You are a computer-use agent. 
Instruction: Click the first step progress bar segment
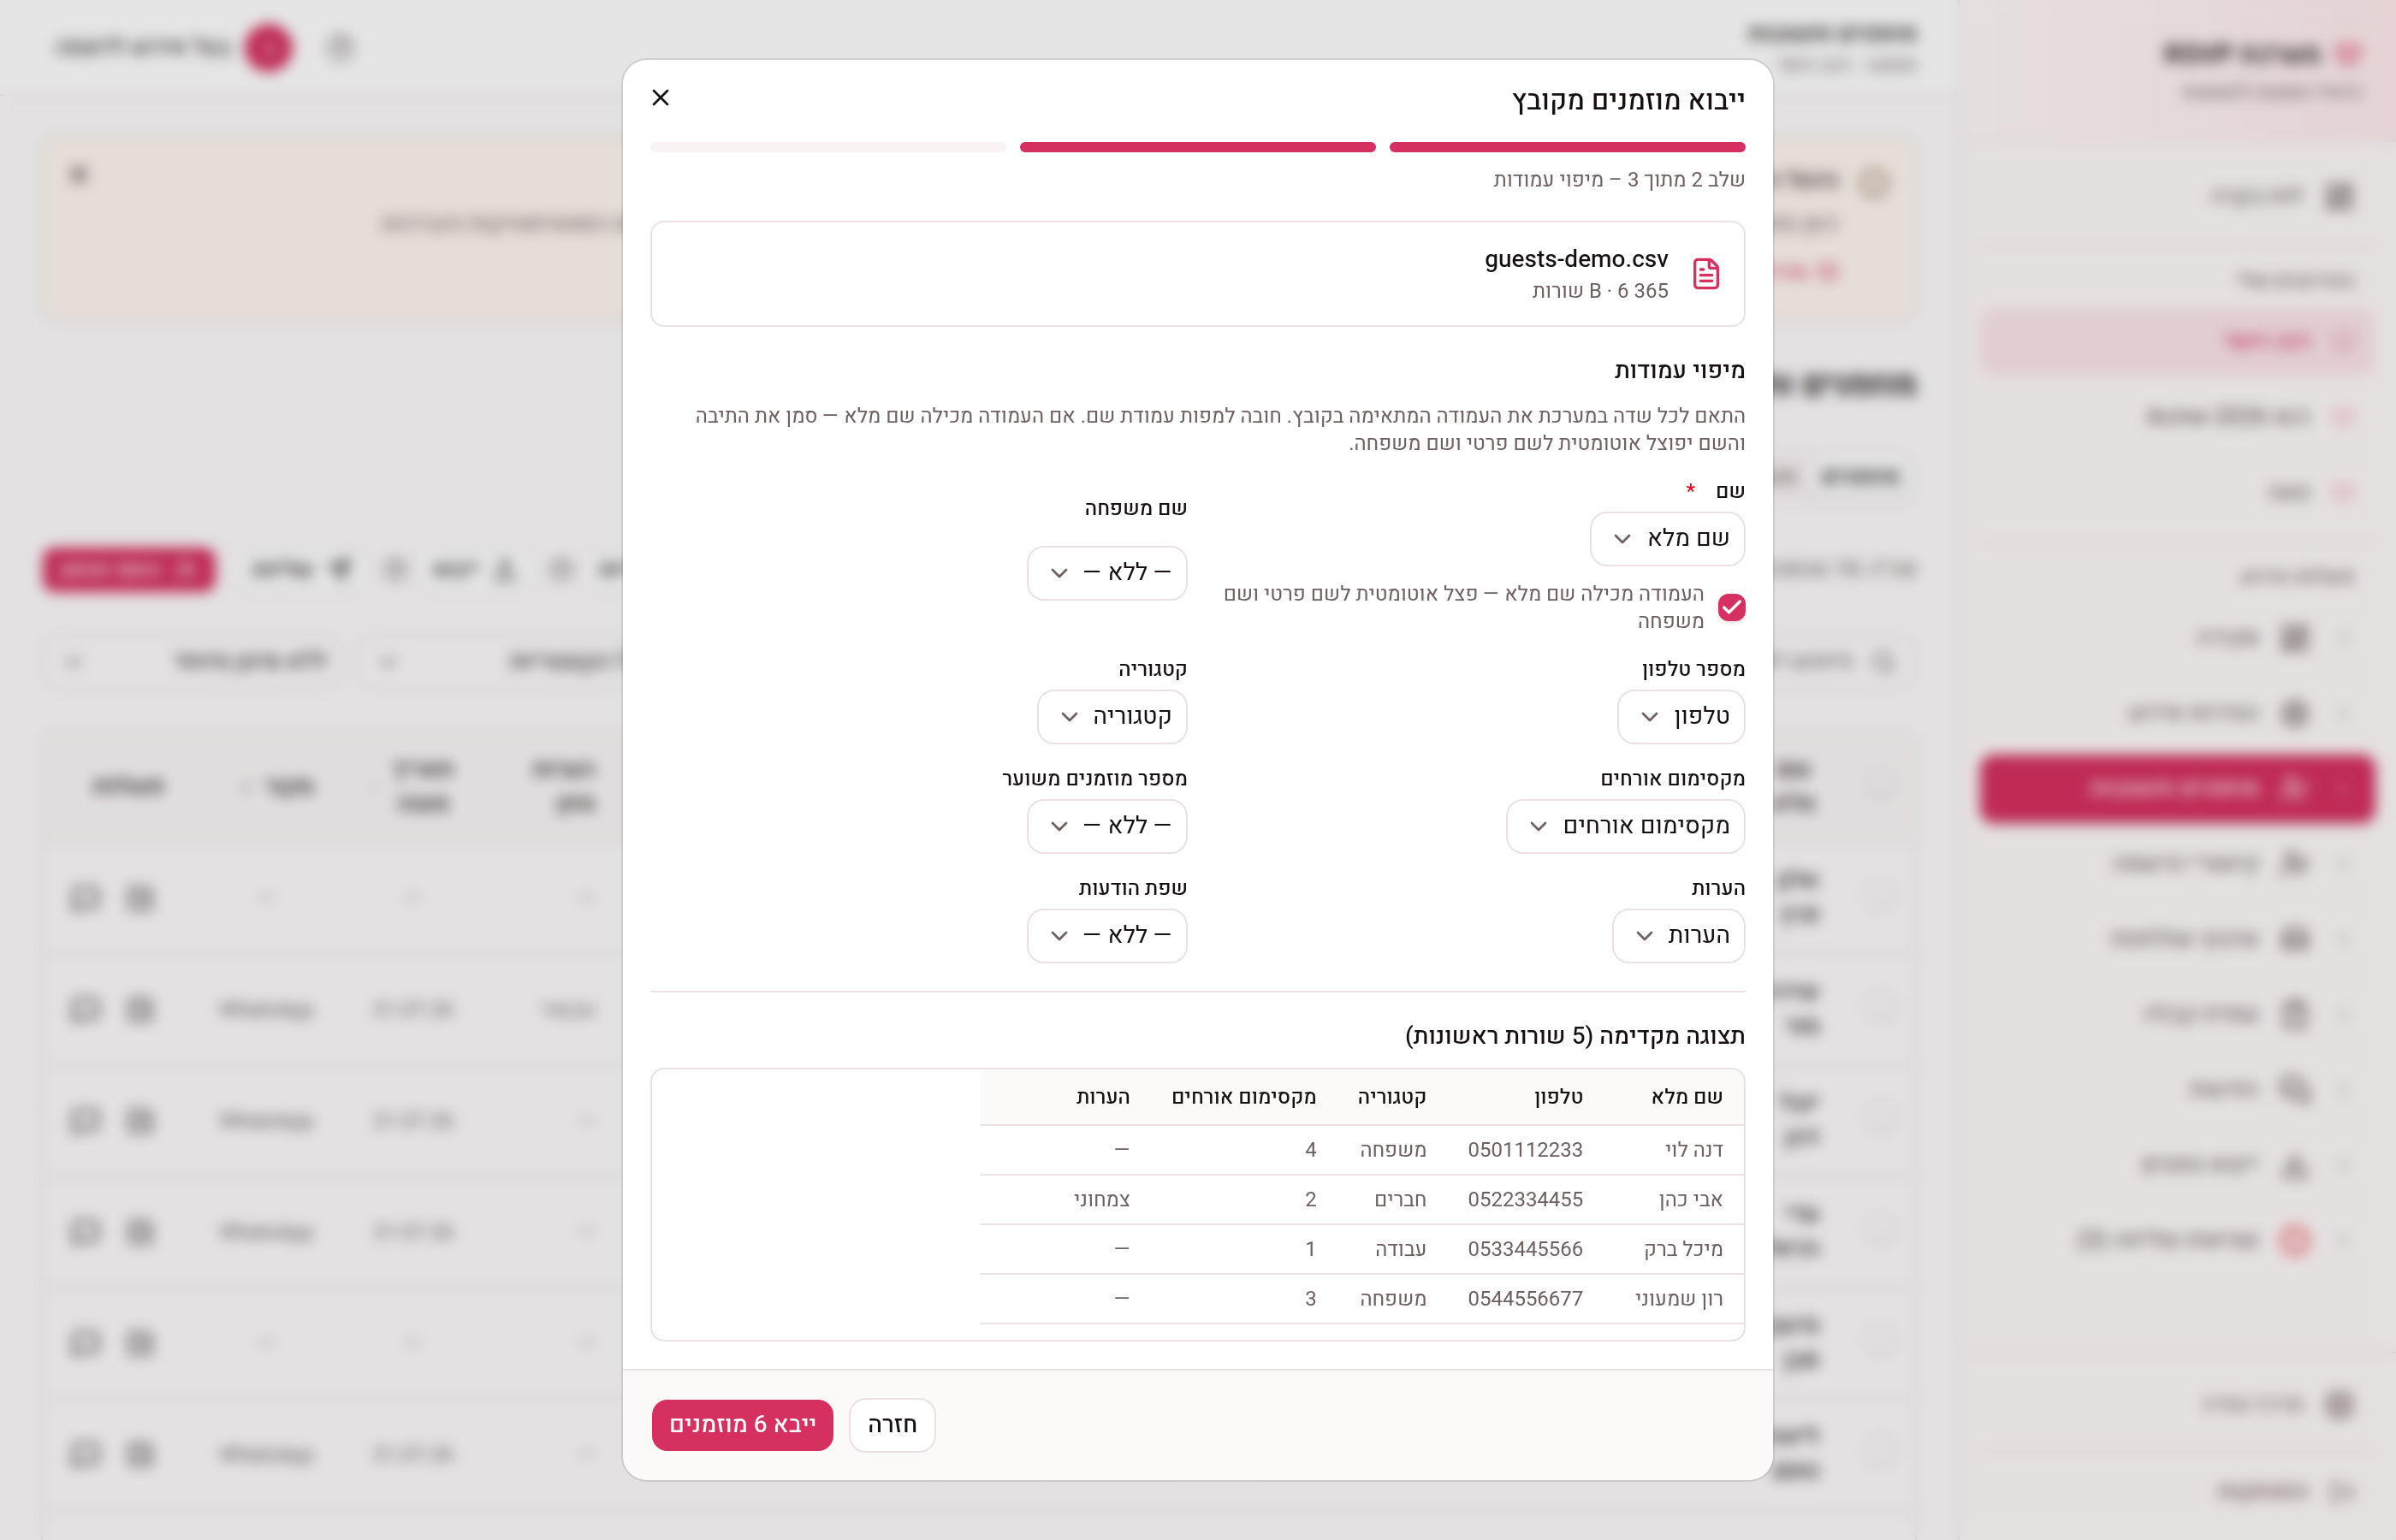[x=1567, y=147]
